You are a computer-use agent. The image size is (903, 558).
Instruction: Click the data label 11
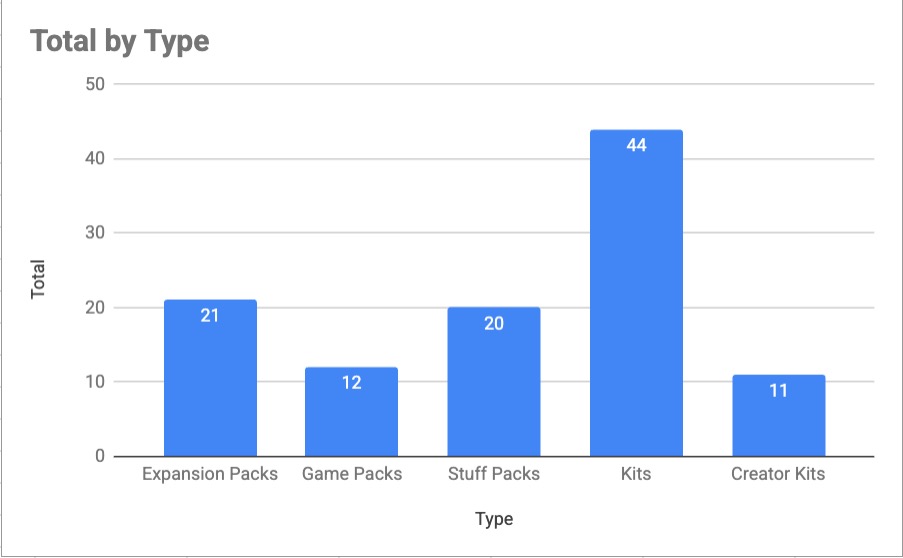[778, 391]
